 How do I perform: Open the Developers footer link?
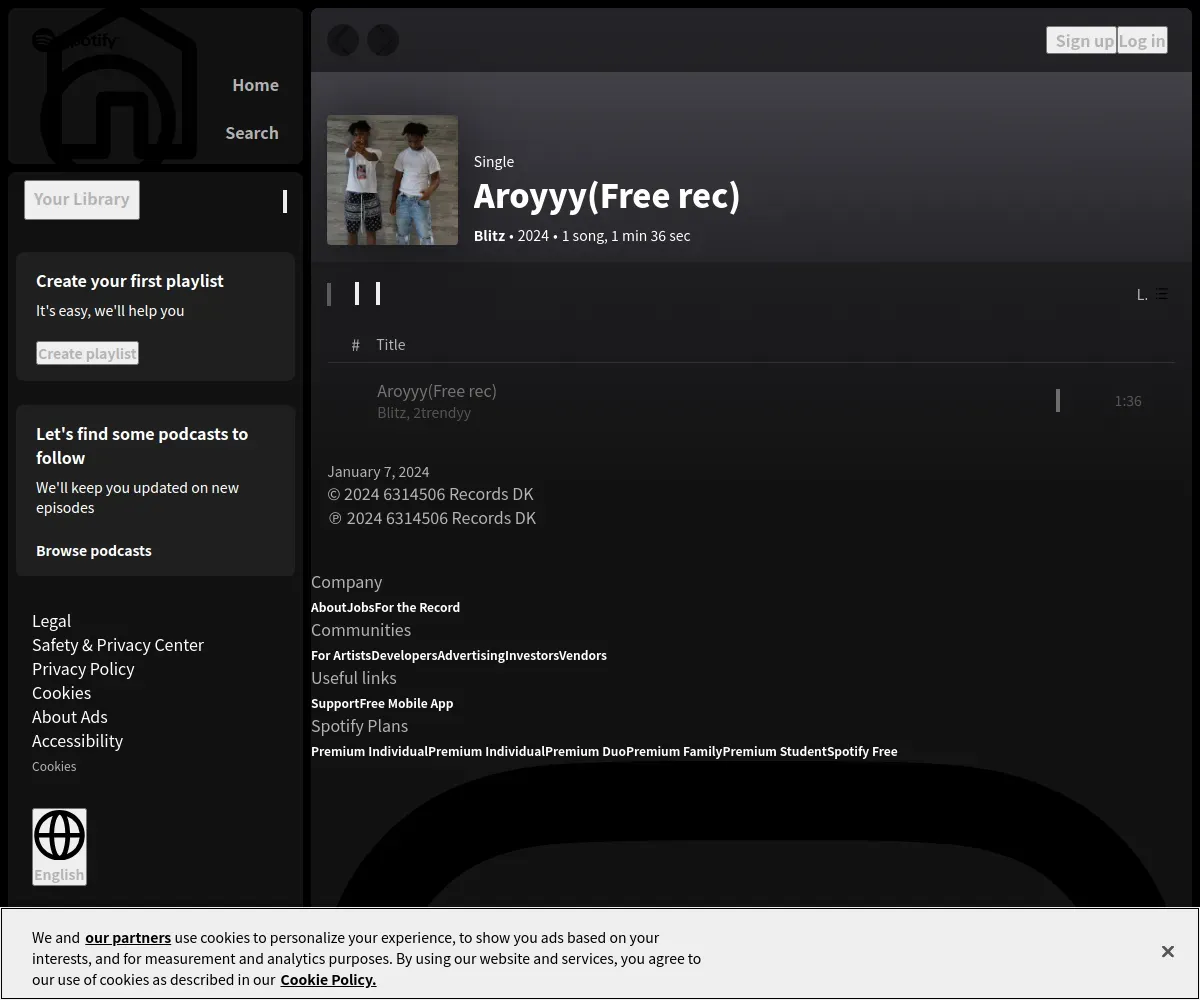404,655
